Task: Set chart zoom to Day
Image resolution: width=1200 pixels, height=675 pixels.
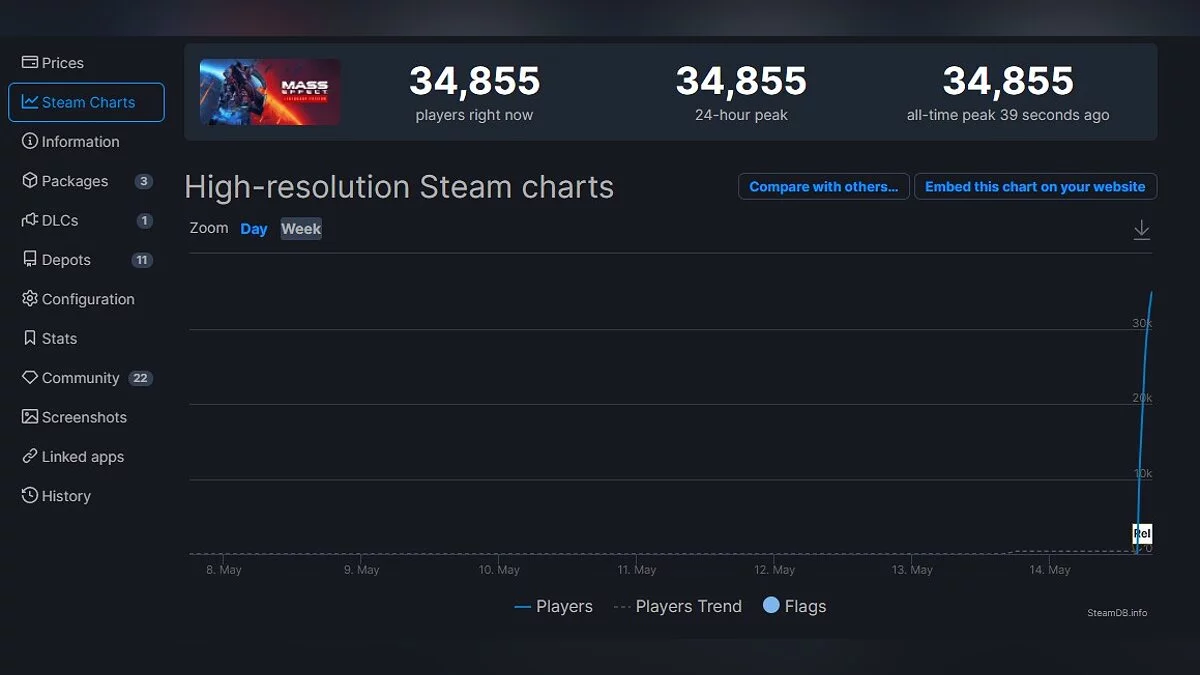Action: pyautogui.click(x=254, y=229)
